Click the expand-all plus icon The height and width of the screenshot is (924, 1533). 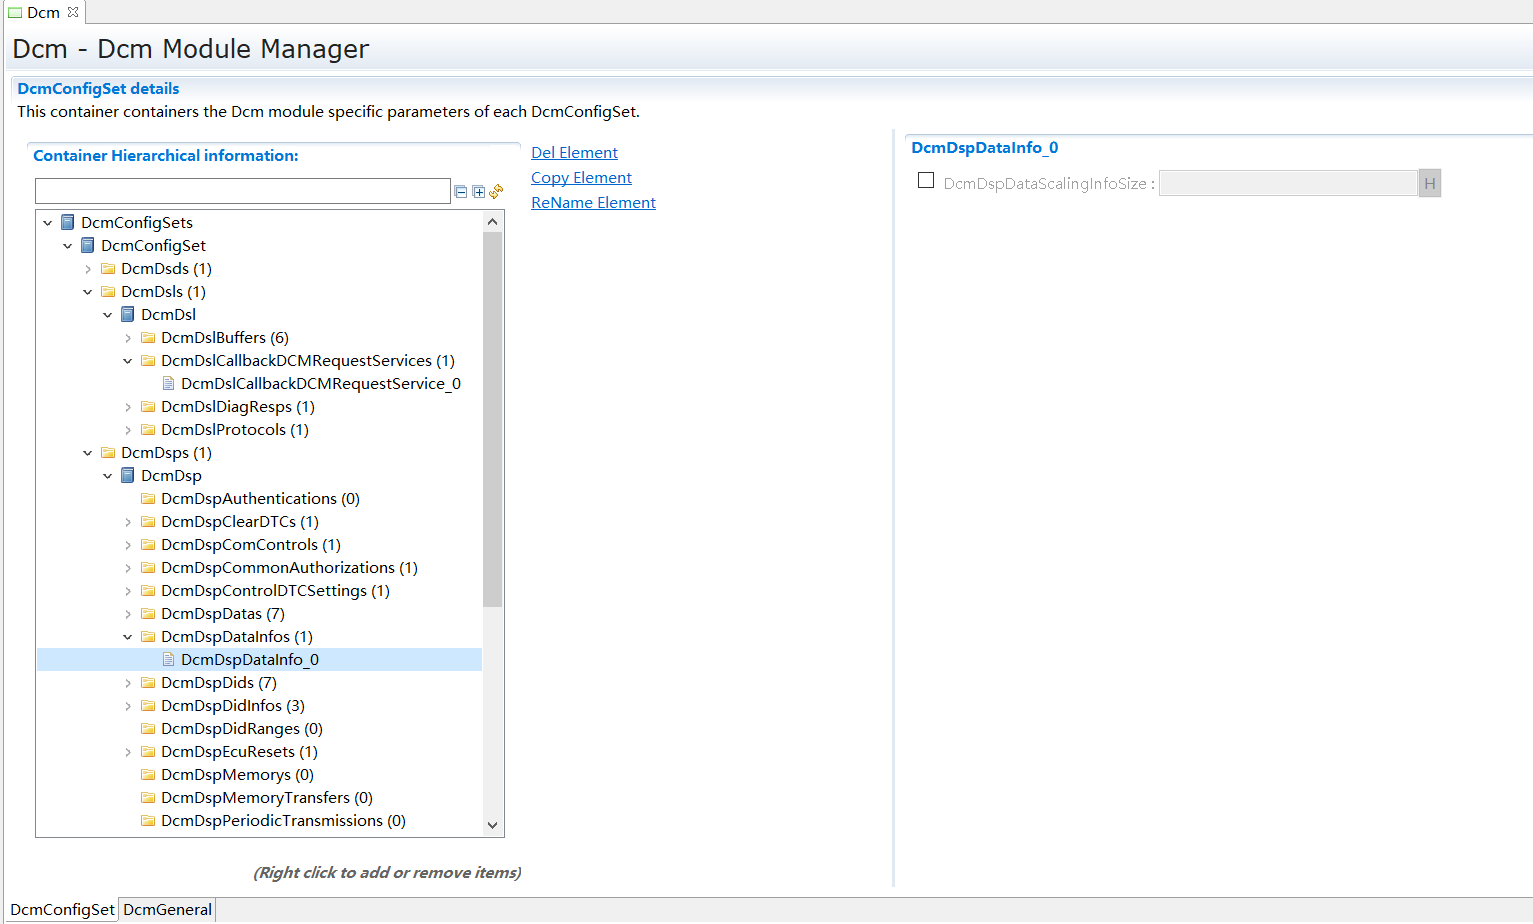478,191
